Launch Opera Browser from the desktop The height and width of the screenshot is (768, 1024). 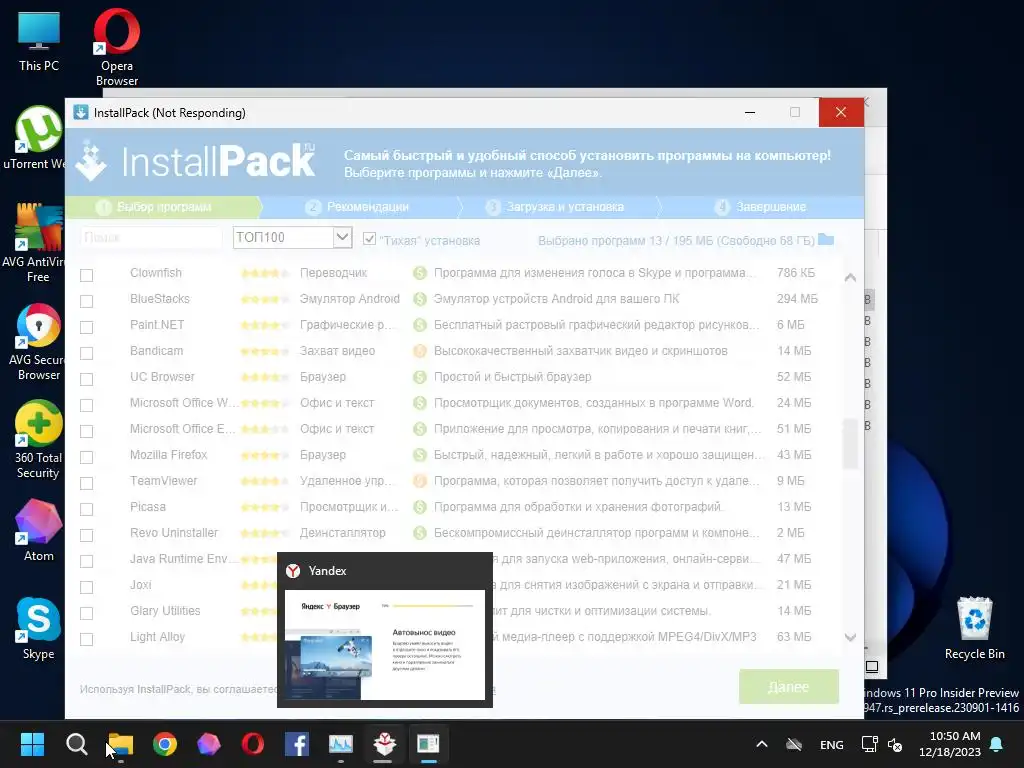pyautogui.click(x=116, y=47)
